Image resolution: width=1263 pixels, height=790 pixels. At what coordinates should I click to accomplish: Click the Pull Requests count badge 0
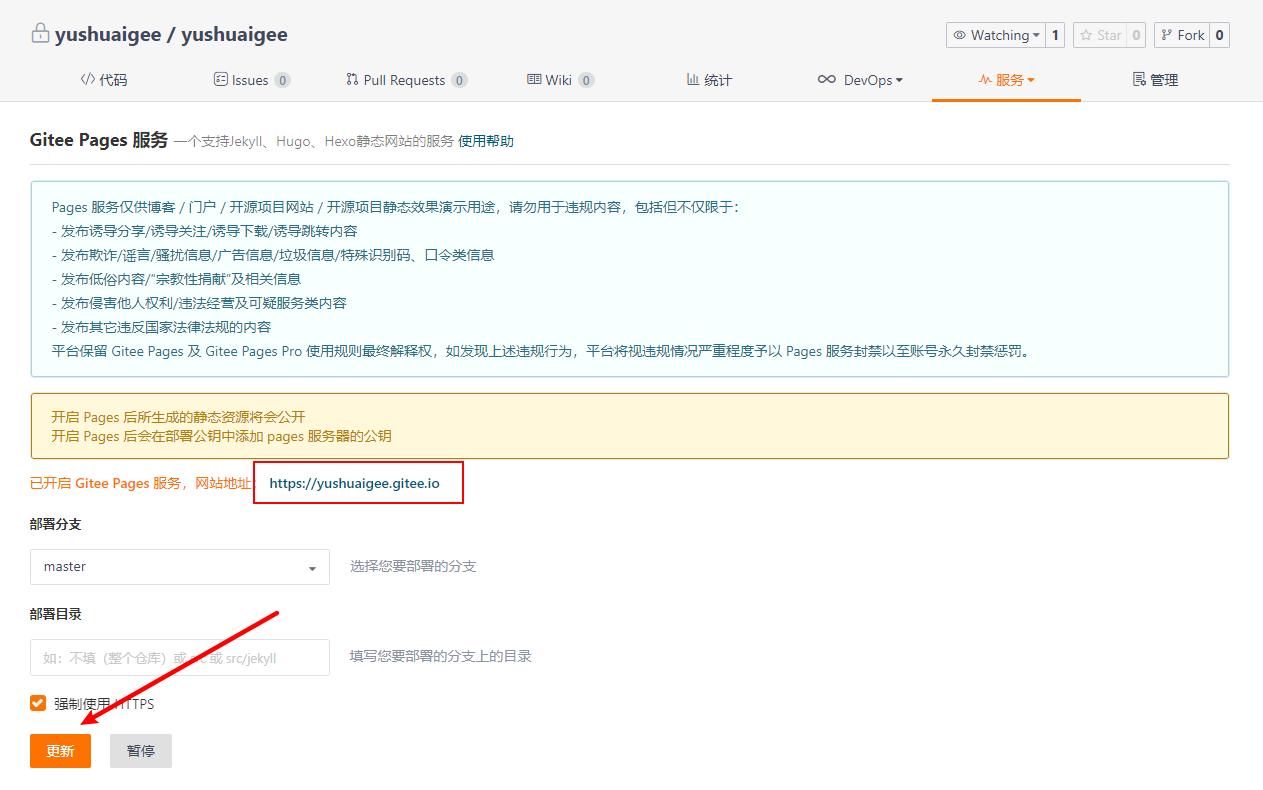[459, 80]
